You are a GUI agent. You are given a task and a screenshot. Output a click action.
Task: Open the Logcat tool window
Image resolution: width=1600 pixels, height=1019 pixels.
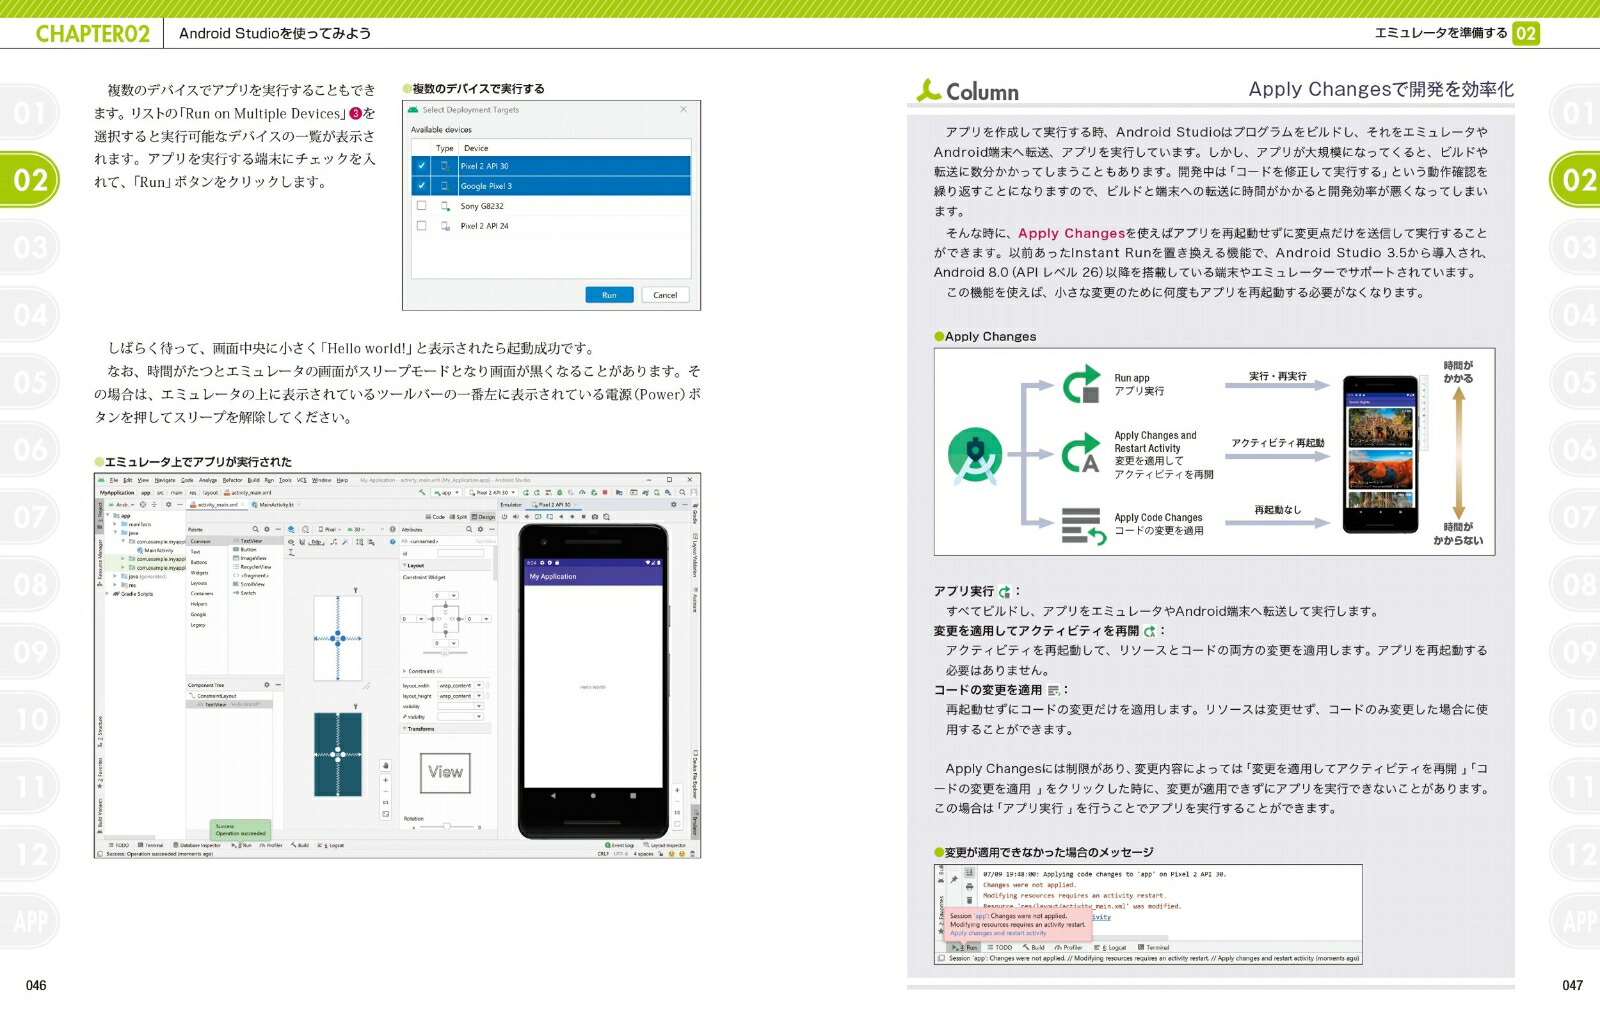point(331,845)
